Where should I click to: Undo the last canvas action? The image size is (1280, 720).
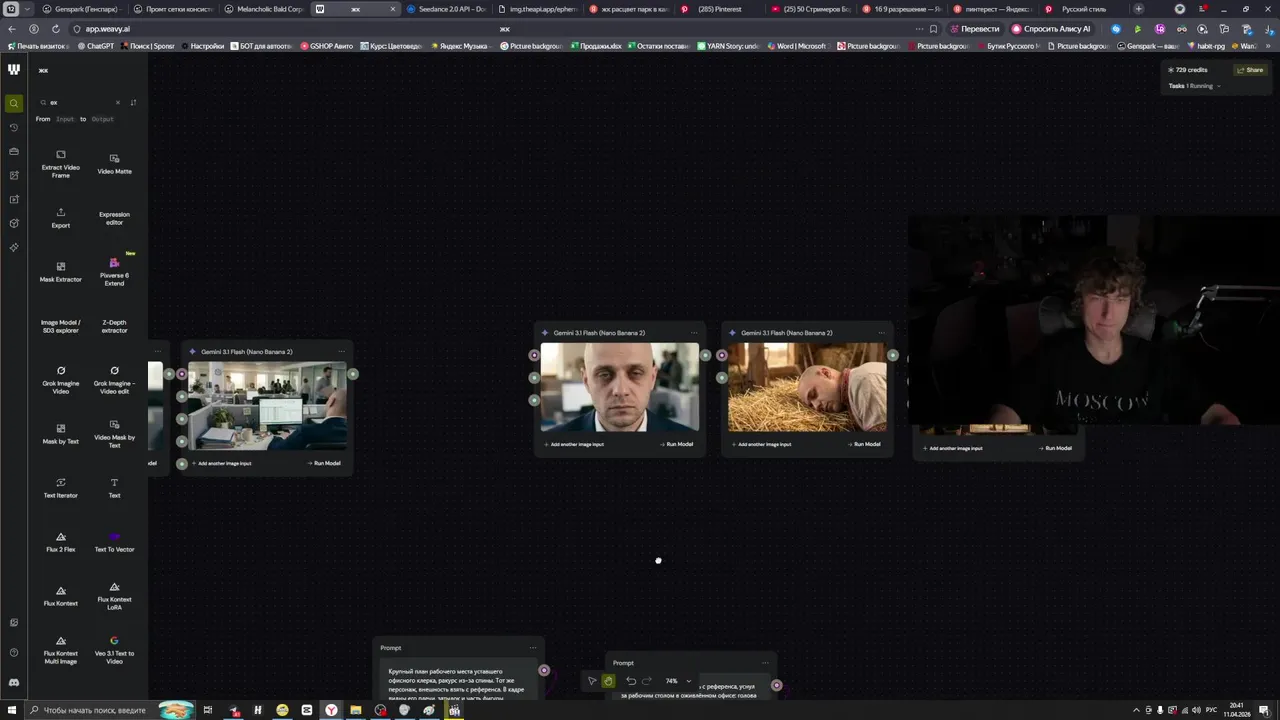[631, 681]
